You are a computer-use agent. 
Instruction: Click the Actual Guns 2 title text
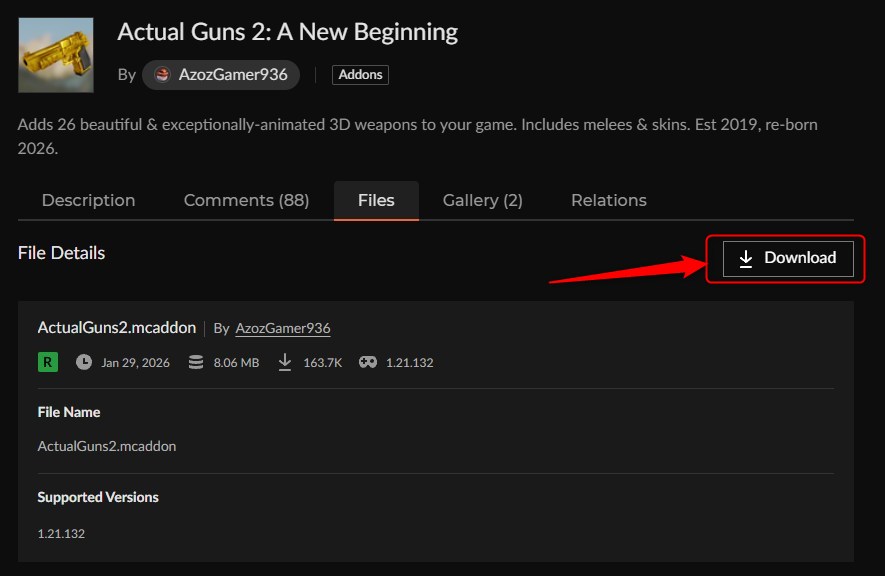pos(287,31)
